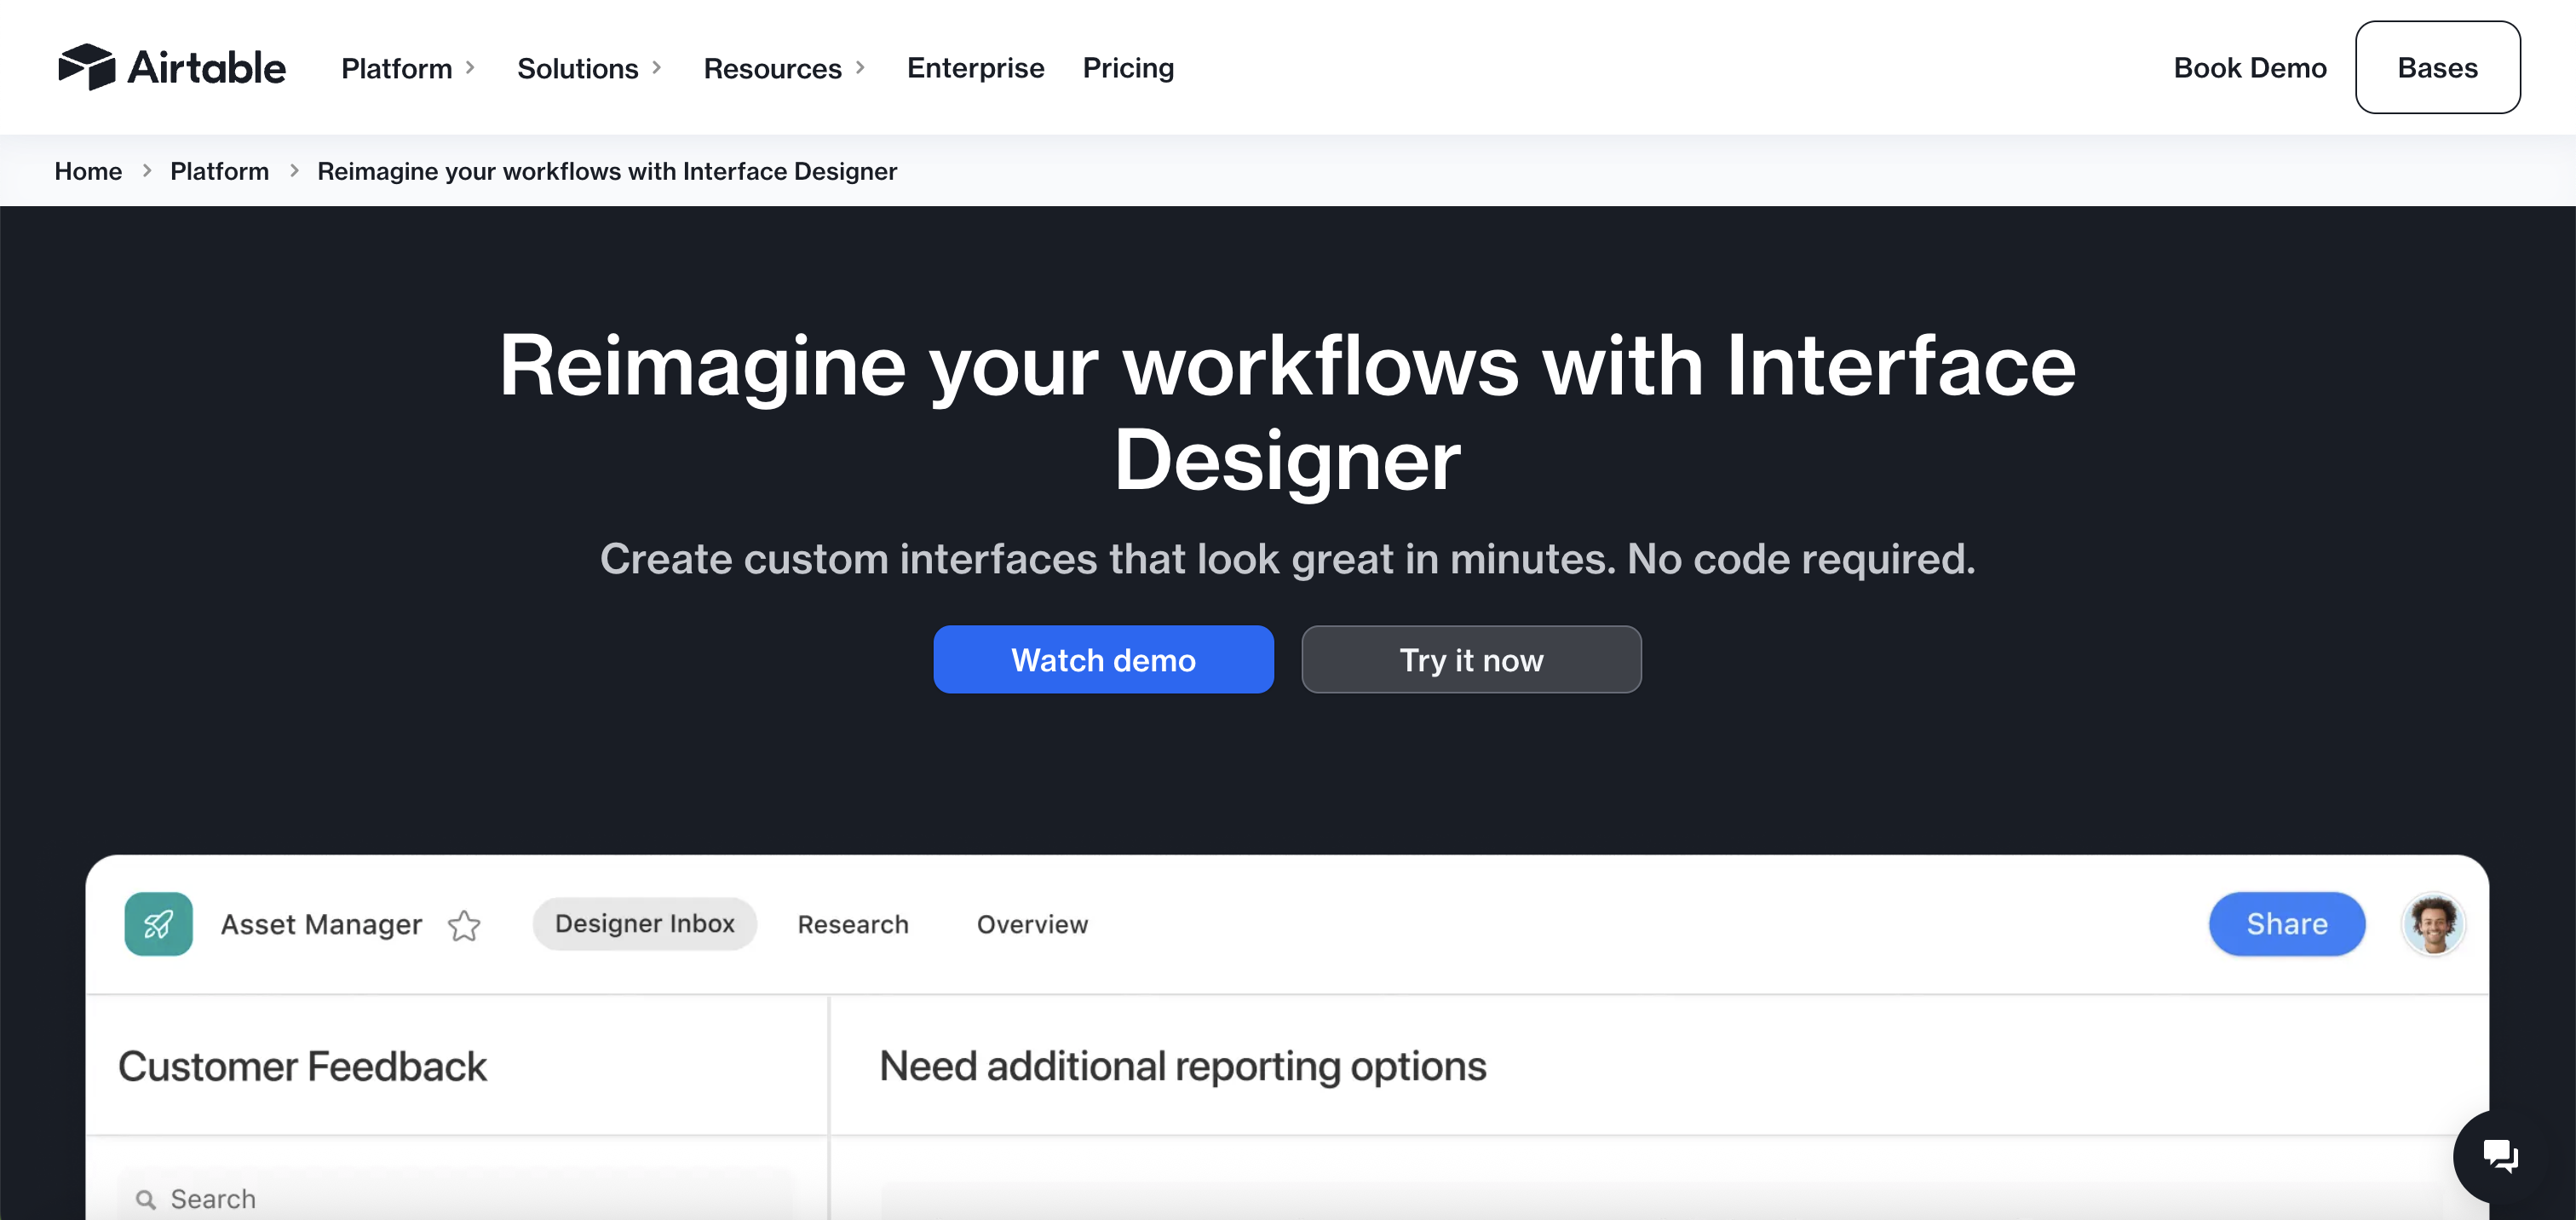Expand the Platform menu chevron
2576x1220 pixels.
coord(470,67)
